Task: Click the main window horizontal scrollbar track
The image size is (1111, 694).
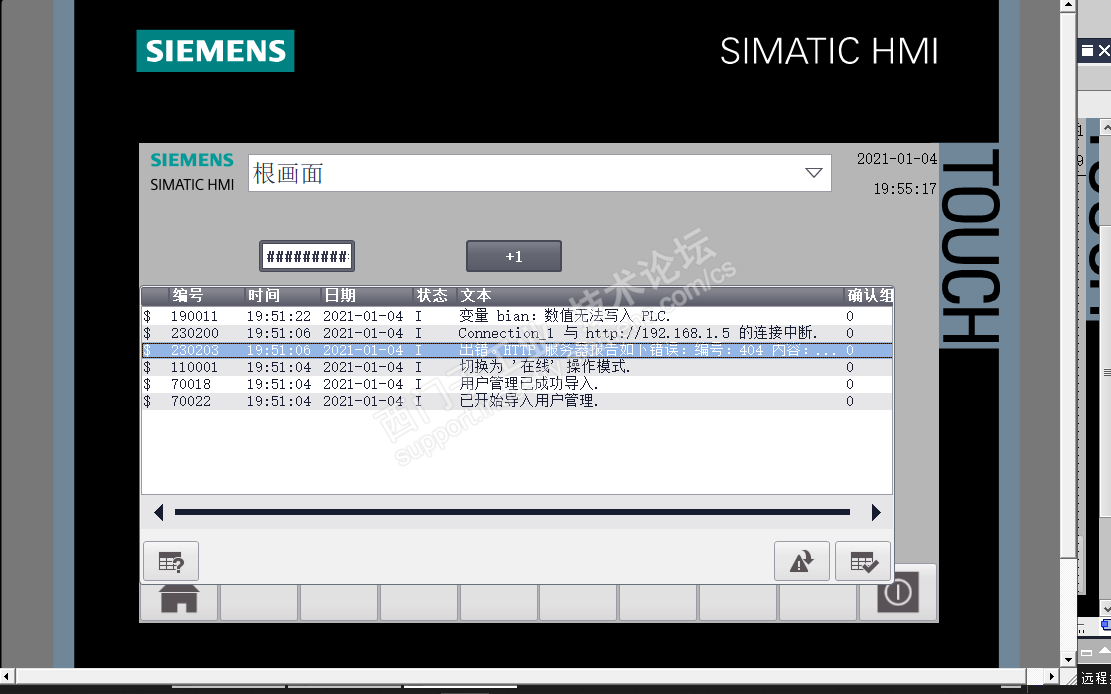Action: pos(521,676)
